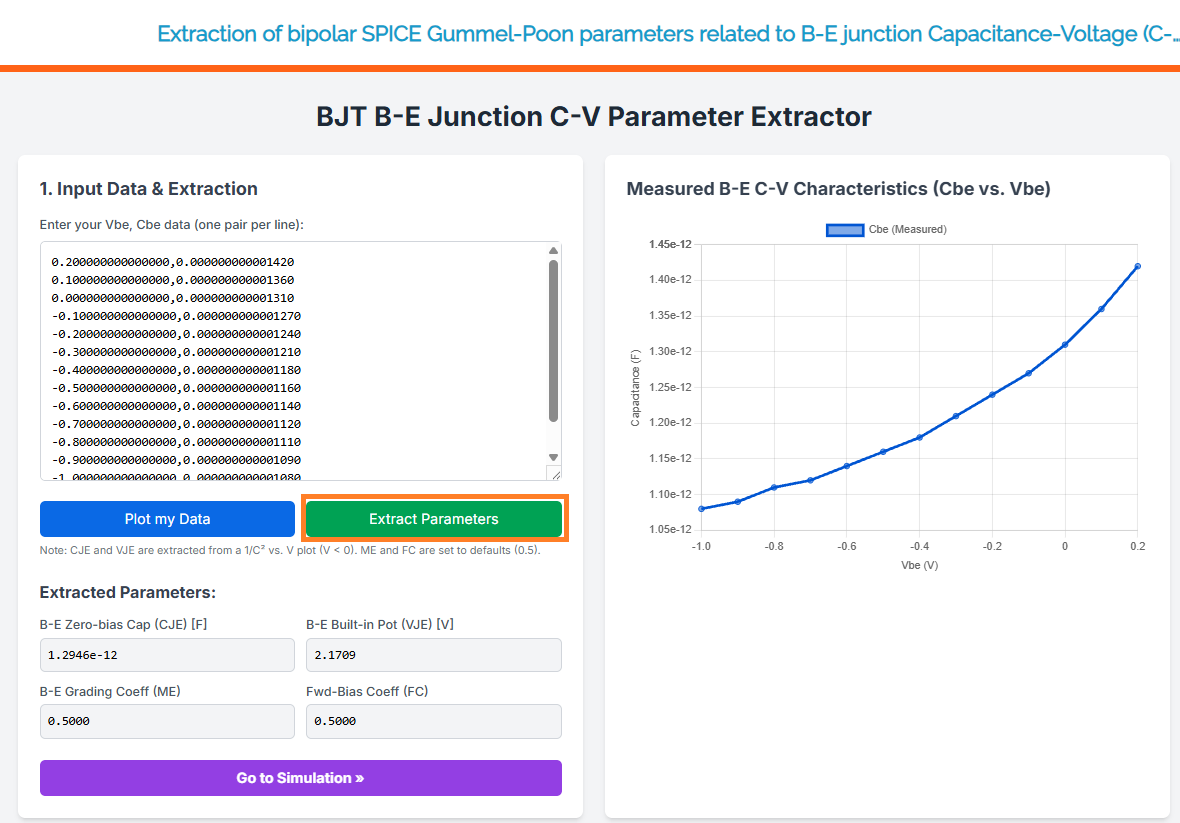
Task: Click the chart data point at Vbe -0.8
Action: (x=774, y=487)
